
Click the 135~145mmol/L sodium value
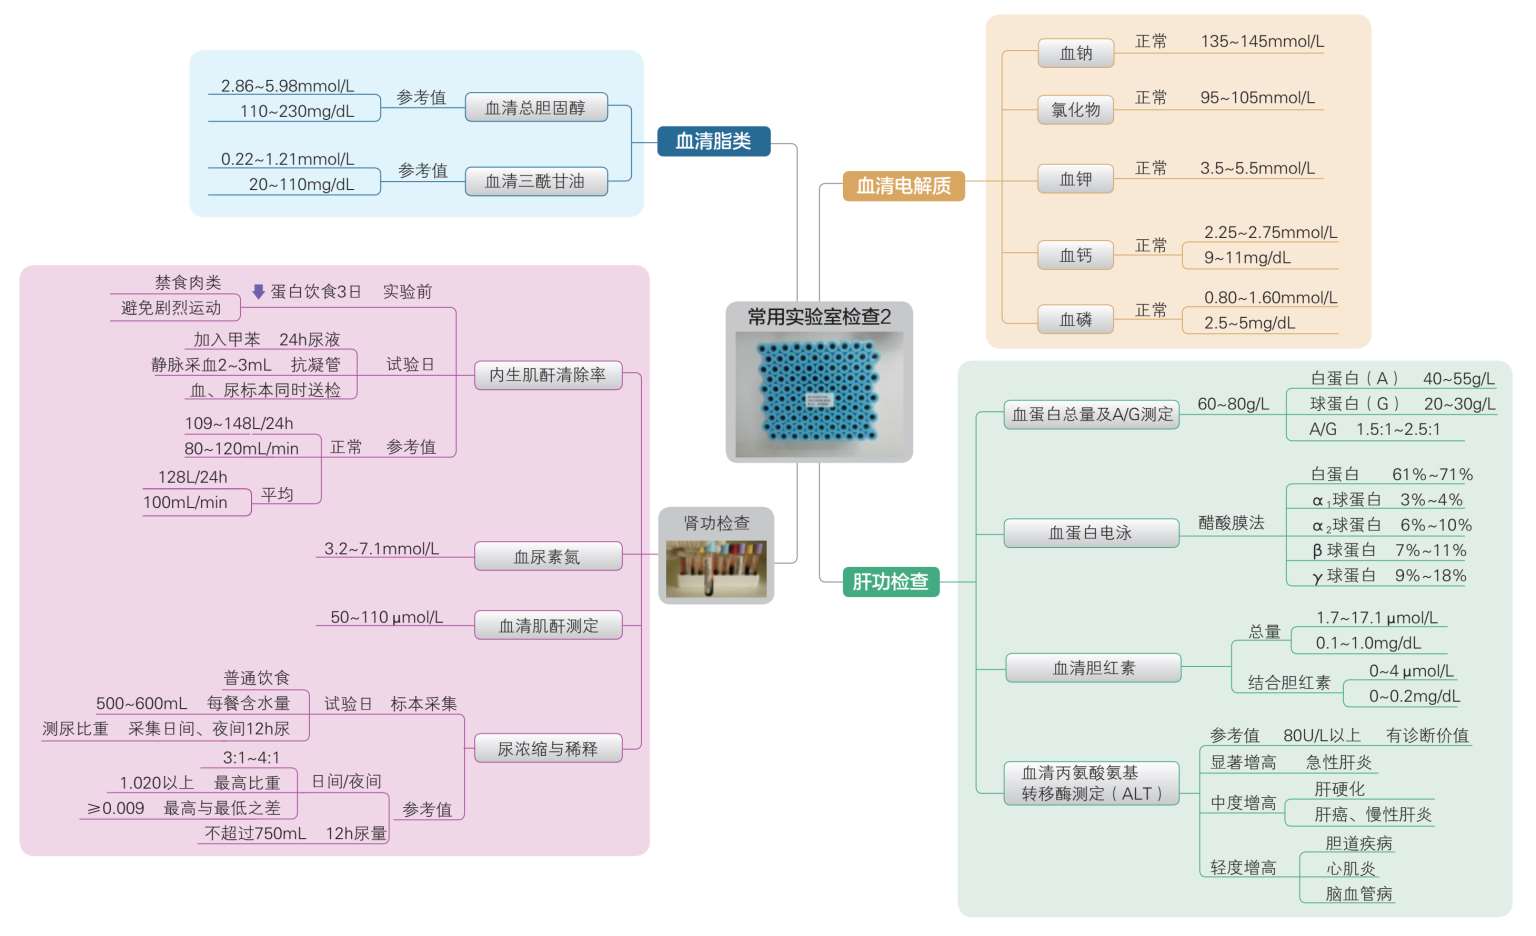(x=1262, y=41)
